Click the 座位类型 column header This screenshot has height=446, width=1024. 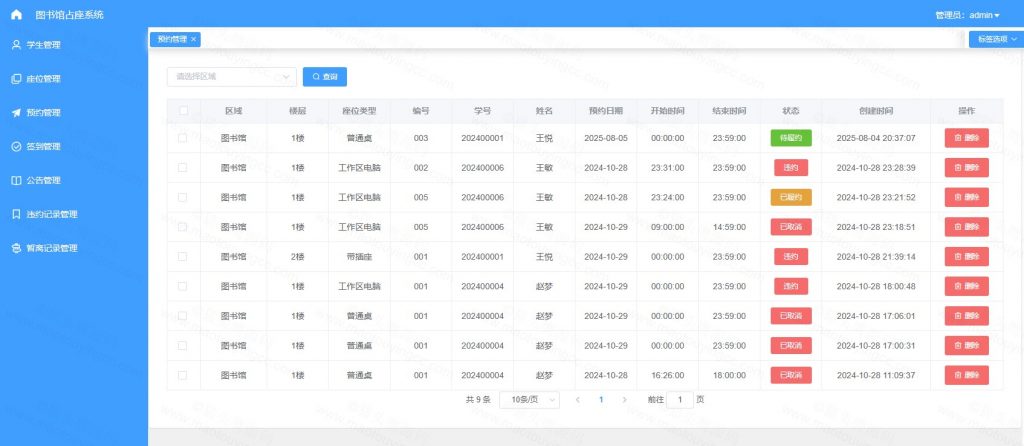359,111
